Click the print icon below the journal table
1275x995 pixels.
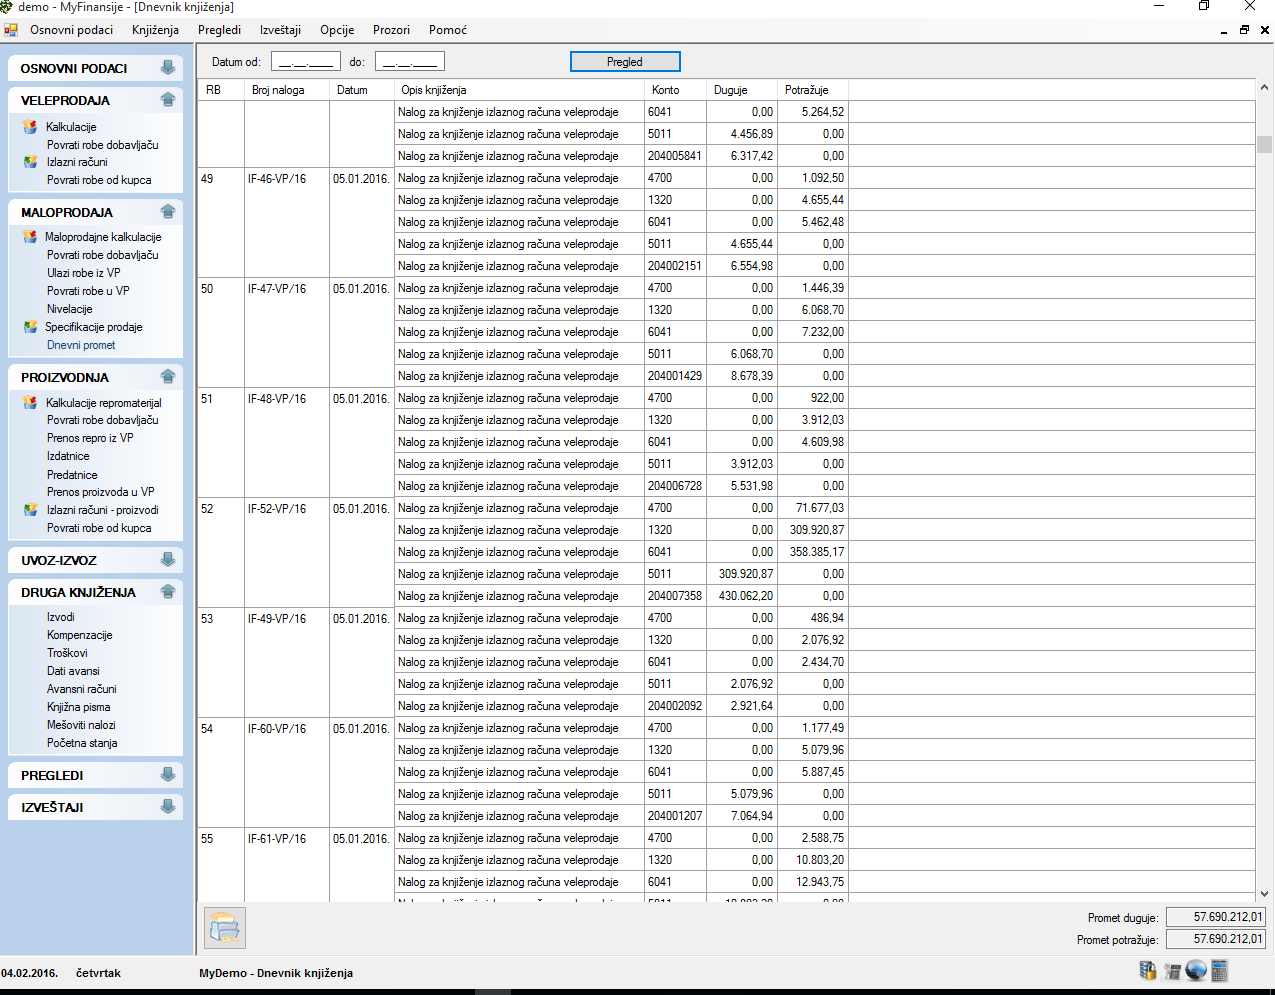click(225, 928)
